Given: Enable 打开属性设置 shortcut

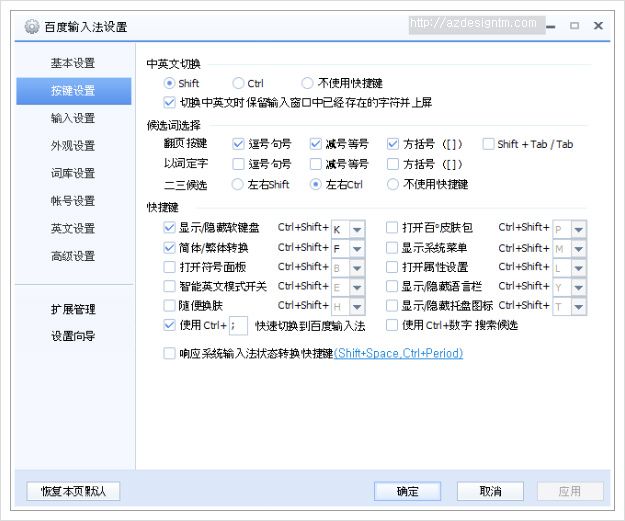Looking at the screenshot, I should pos(392,267).
